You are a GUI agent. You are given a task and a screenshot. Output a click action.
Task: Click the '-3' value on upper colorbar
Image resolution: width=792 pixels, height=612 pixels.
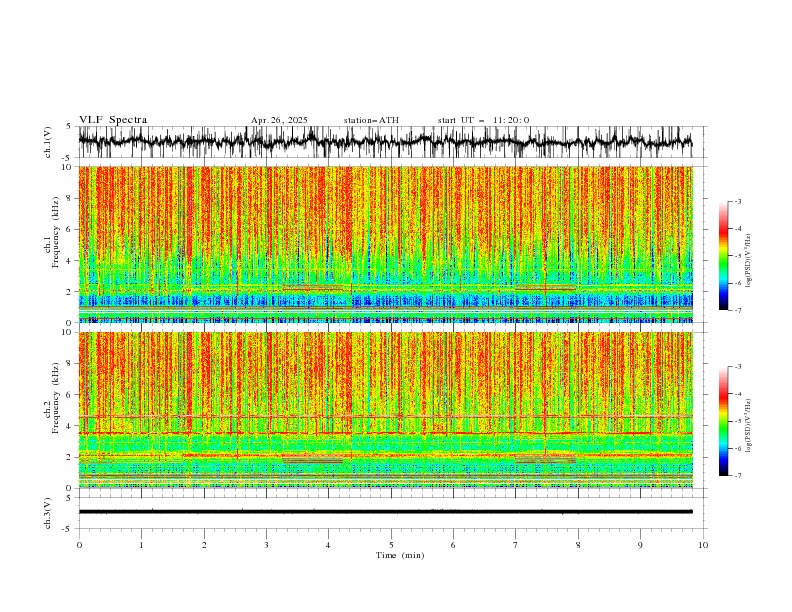(x=737, y=201)
